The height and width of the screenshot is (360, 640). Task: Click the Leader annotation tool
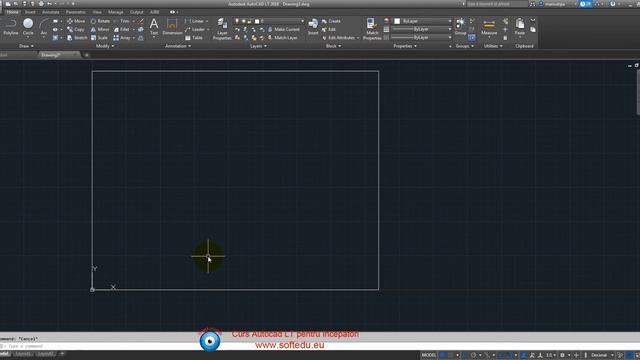tap(196, 29)
